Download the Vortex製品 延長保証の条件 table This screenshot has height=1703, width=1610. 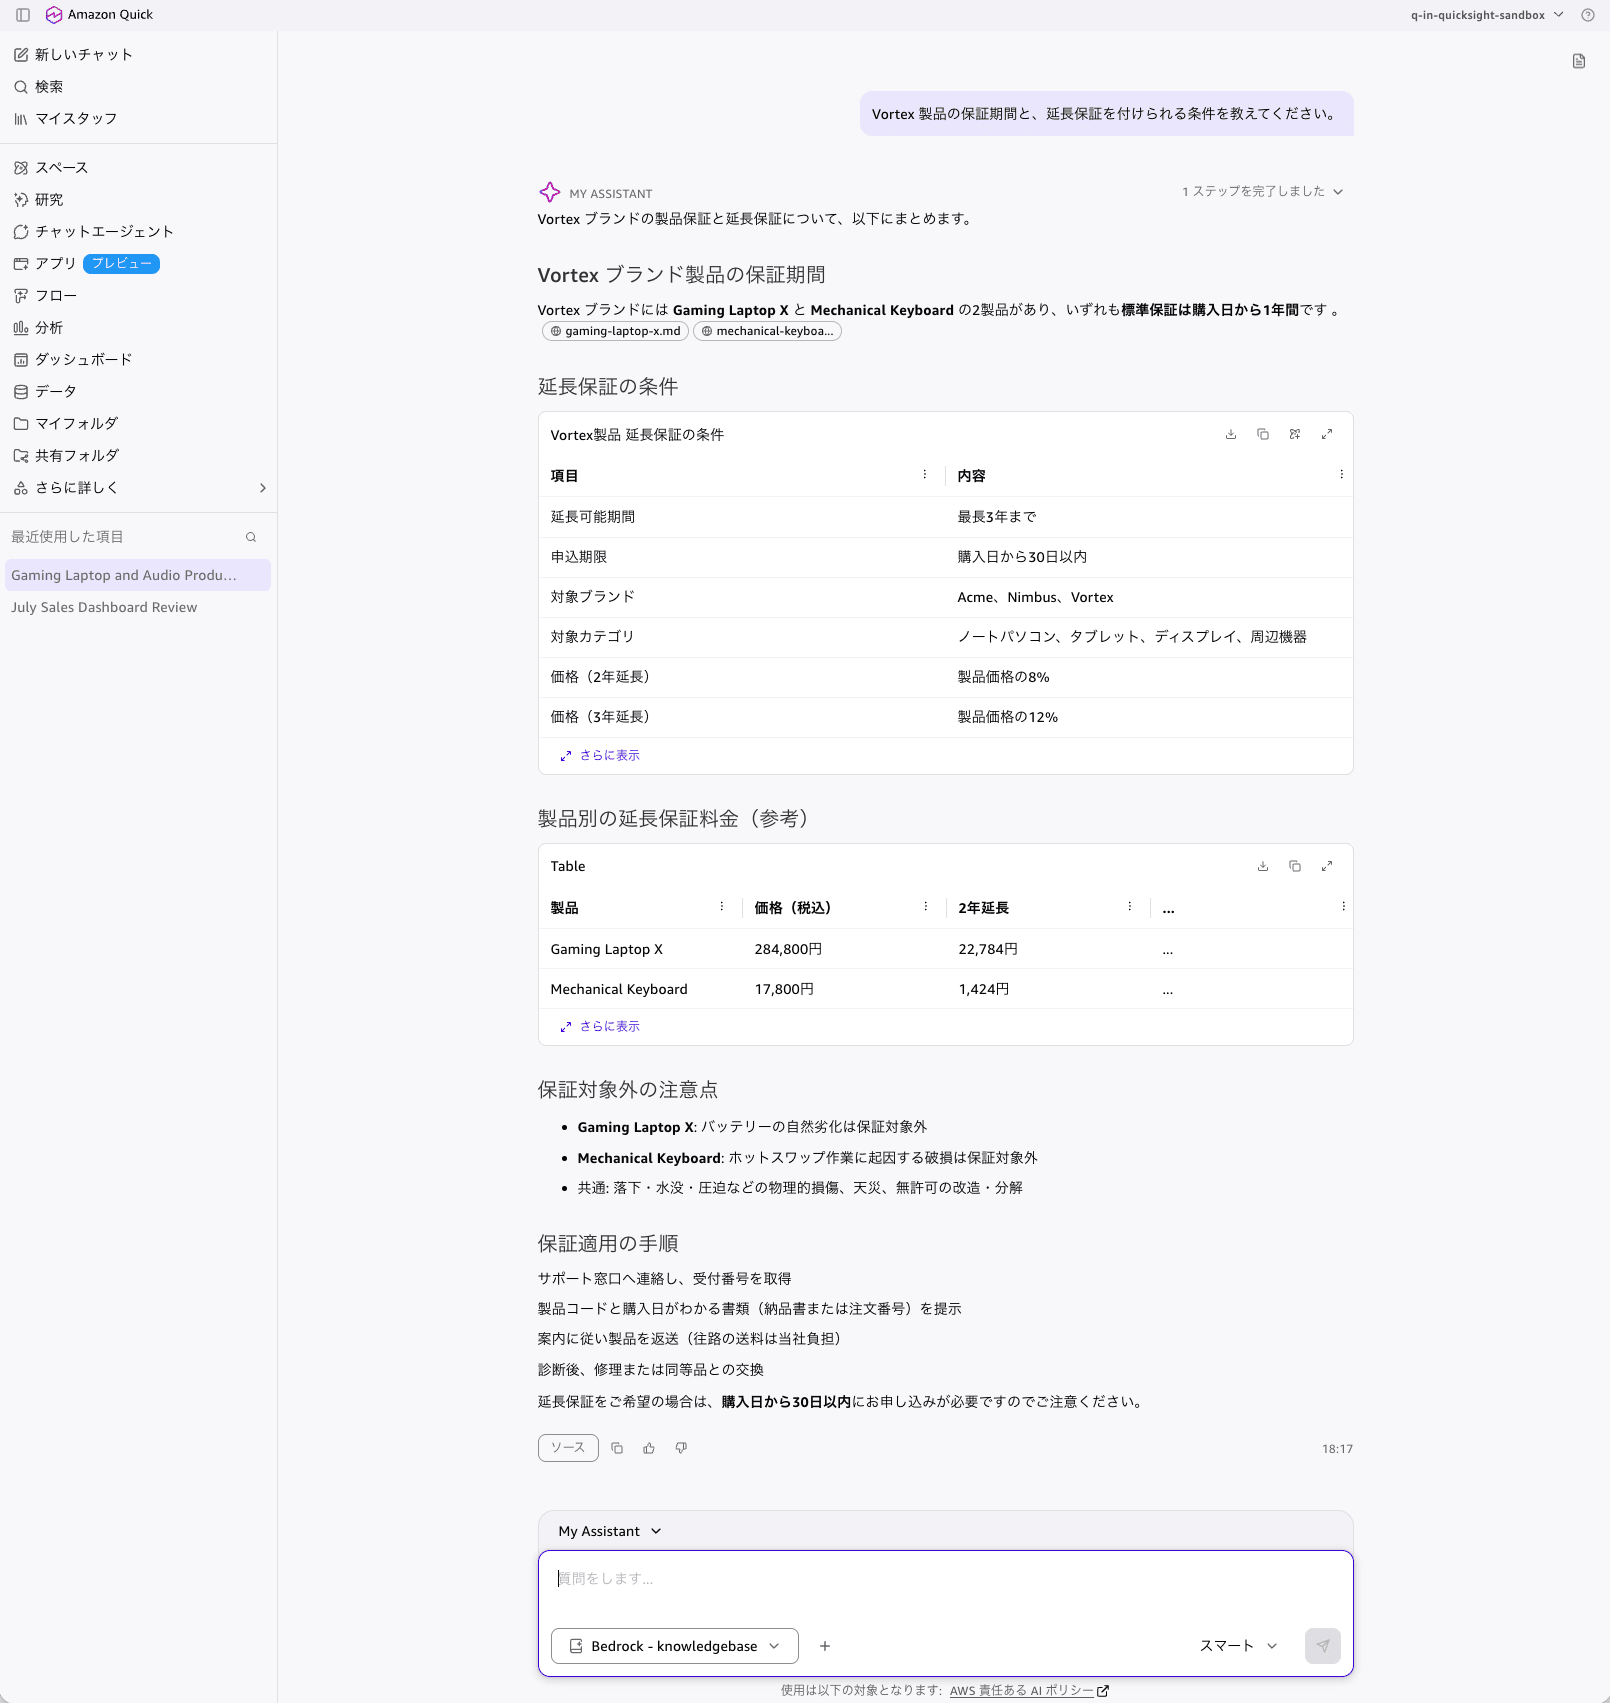[1231, 434]
